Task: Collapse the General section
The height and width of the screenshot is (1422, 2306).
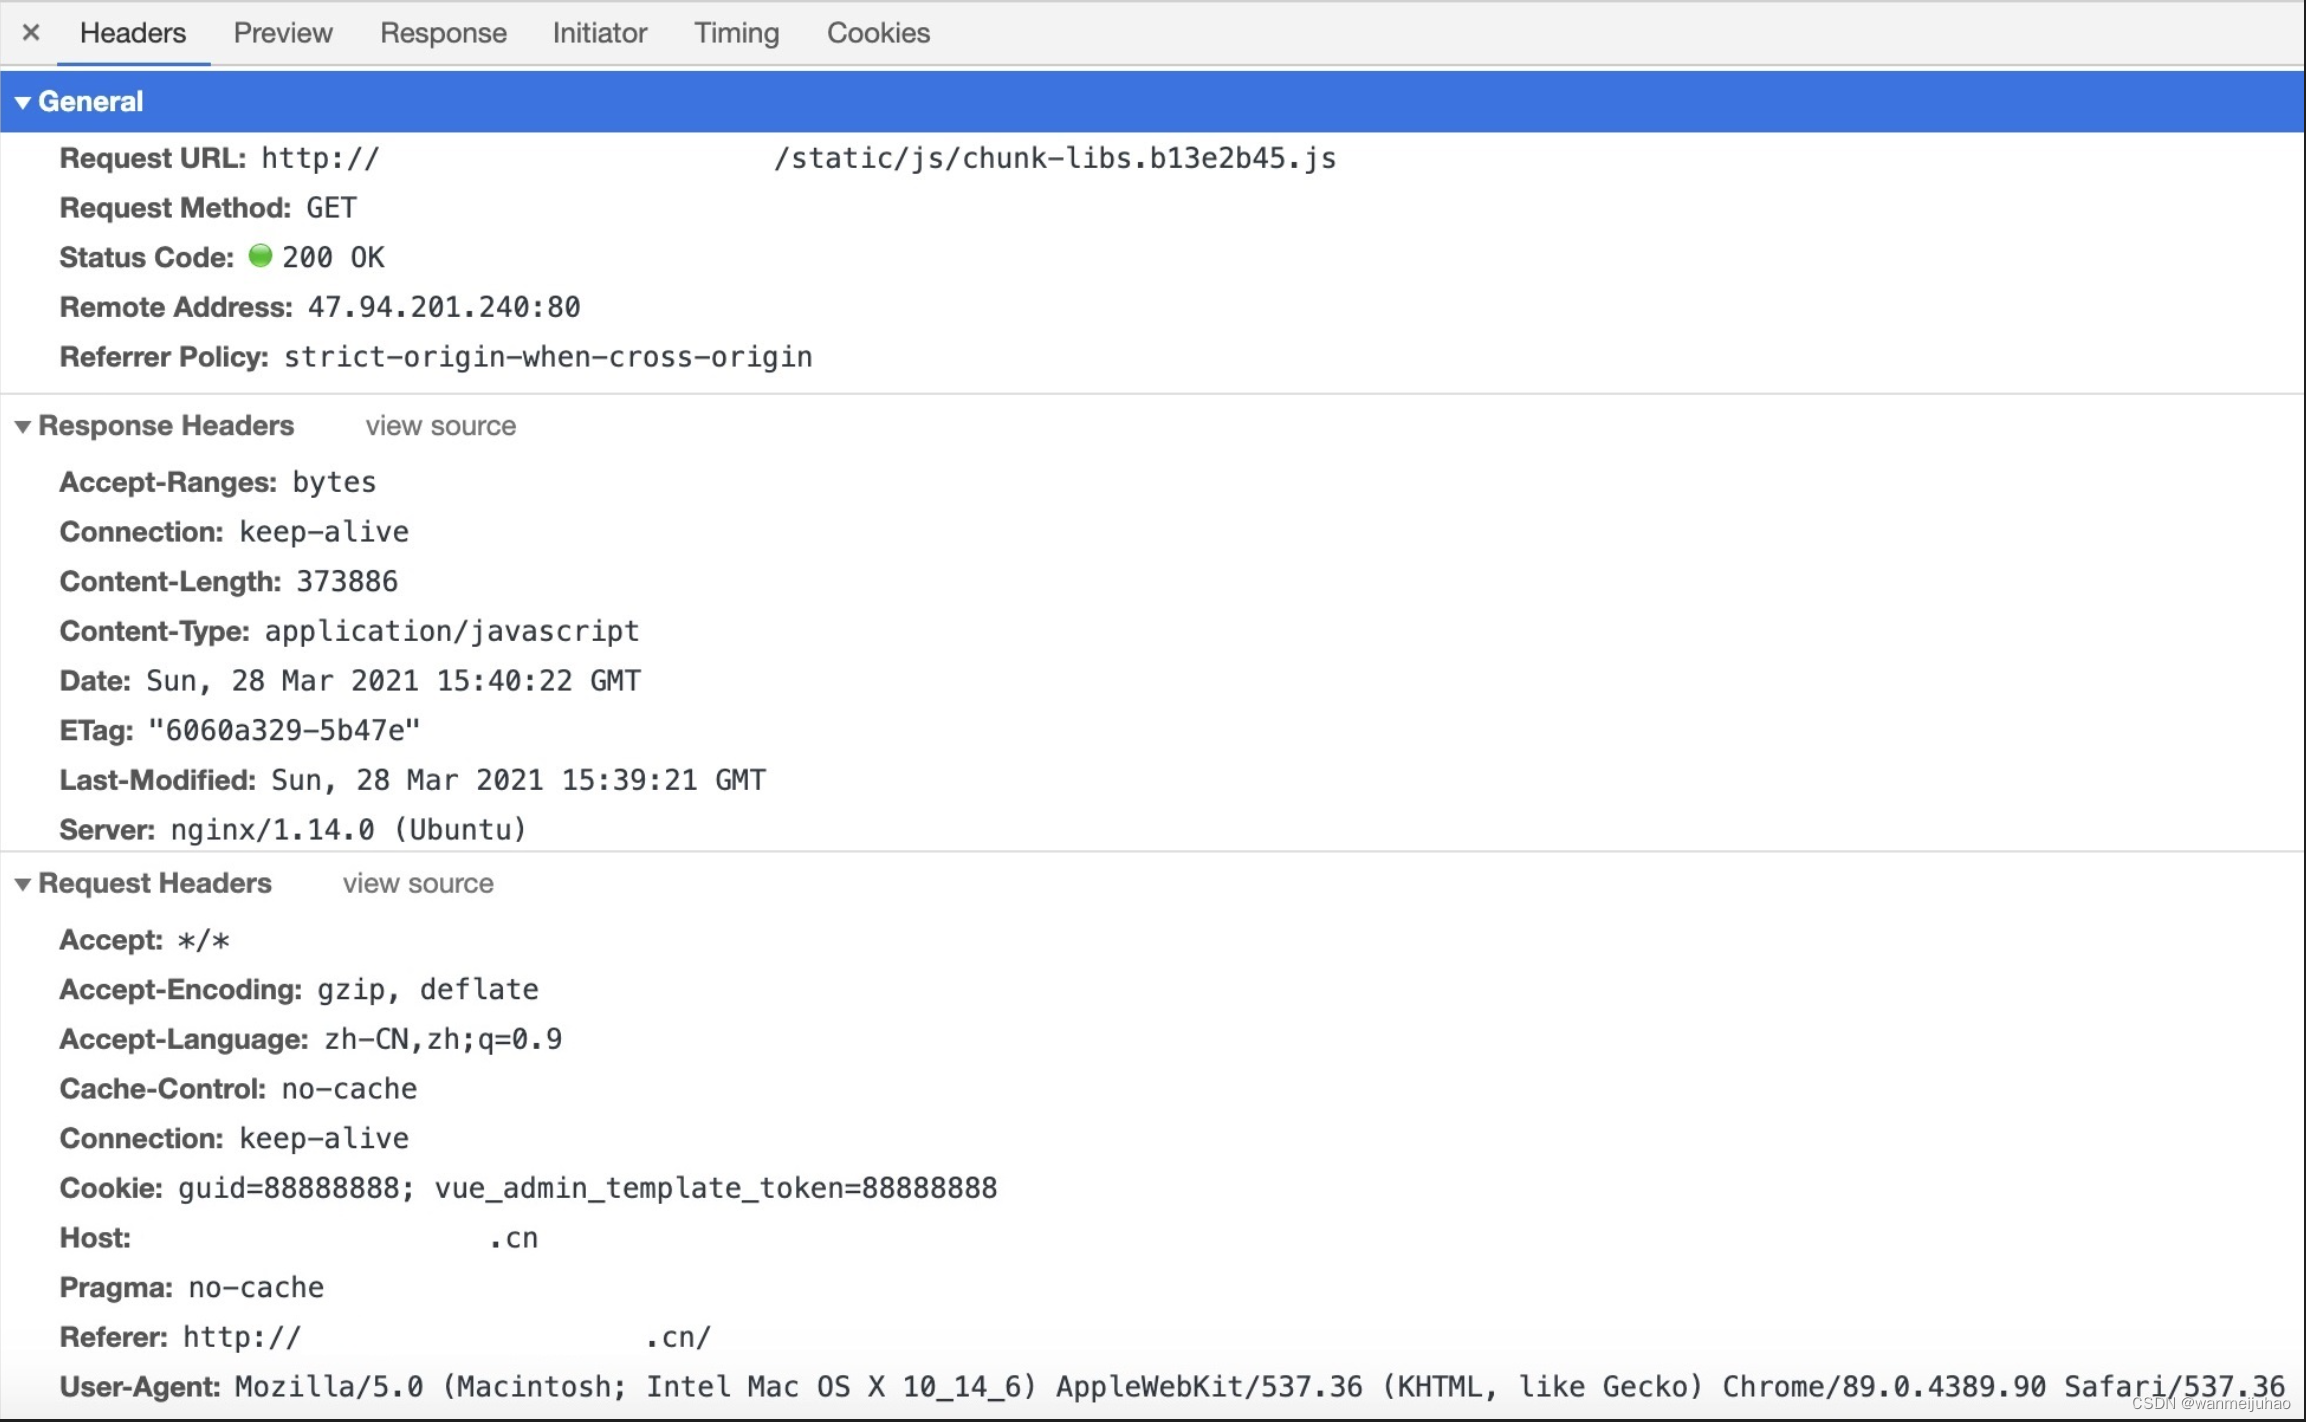Action: [x=22, y=102]
